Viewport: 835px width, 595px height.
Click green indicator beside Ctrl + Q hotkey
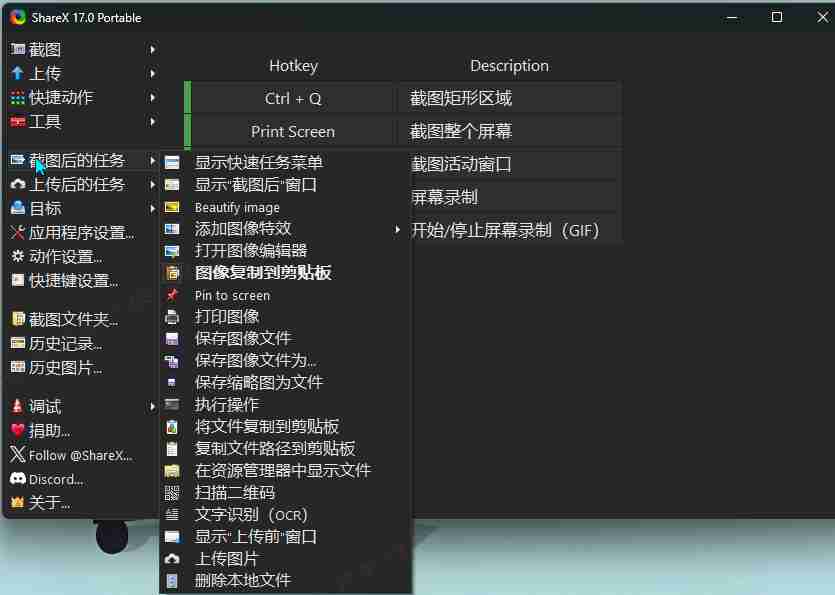[x=187, y=98]
